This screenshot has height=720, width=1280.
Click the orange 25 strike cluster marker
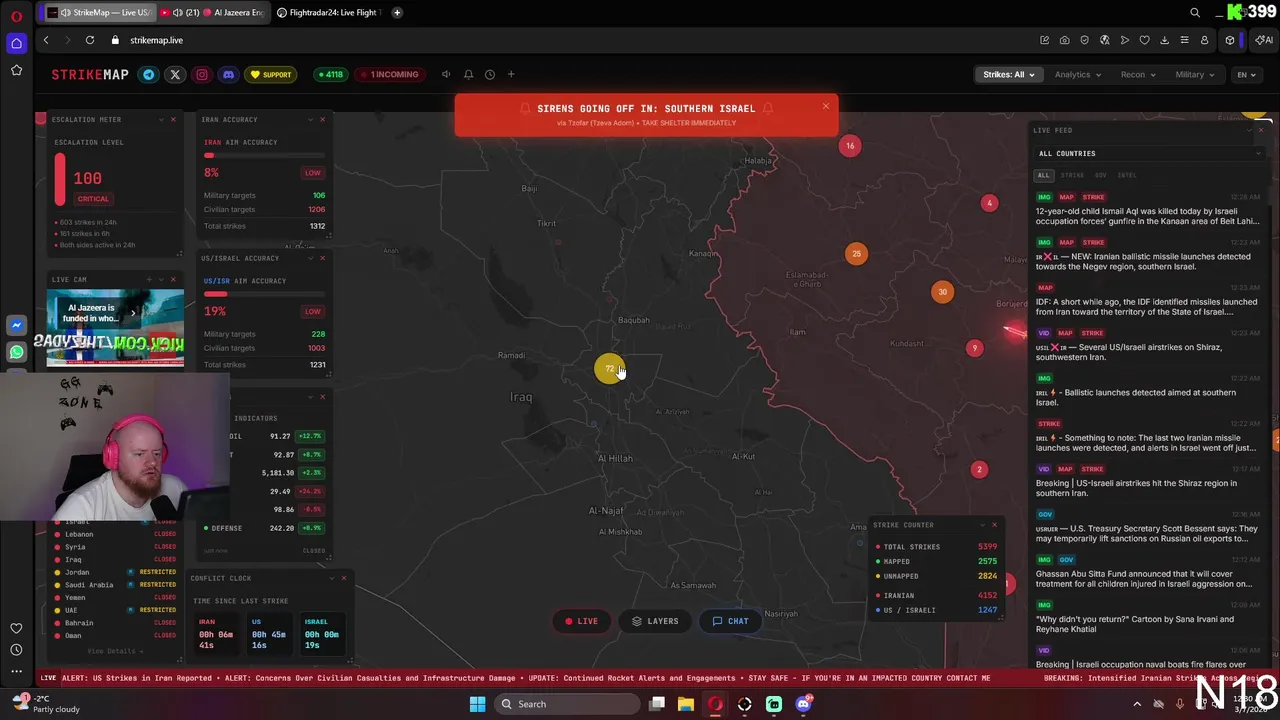pyautogui.click(x=856, y=254)
